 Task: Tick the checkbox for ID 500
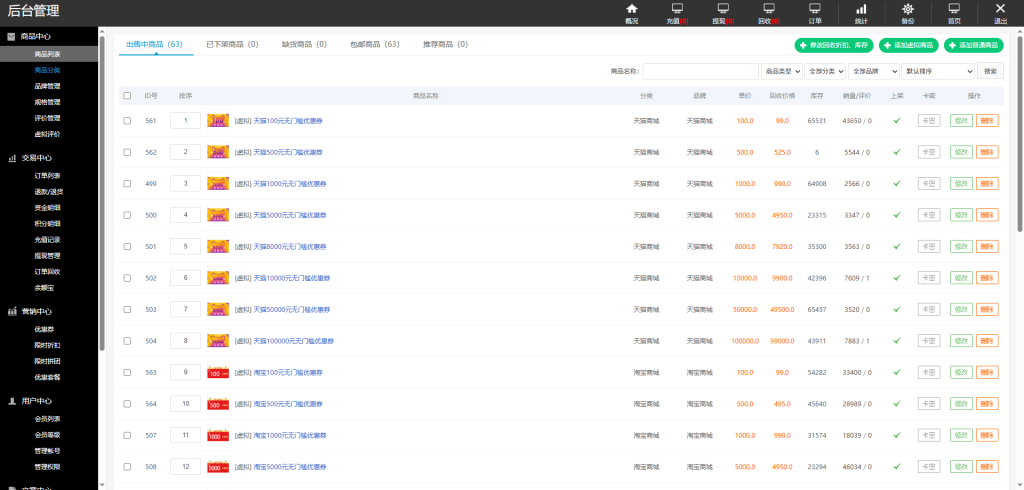[127, 215]
